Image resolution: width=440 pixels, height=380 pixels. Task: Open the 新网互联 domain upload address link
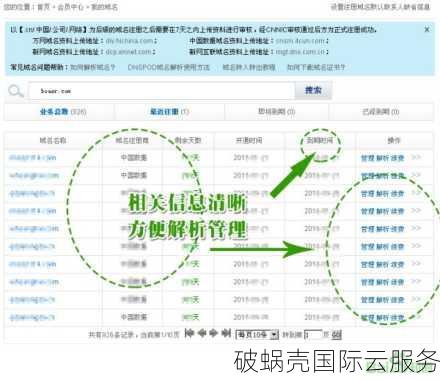tap(300, 52)
